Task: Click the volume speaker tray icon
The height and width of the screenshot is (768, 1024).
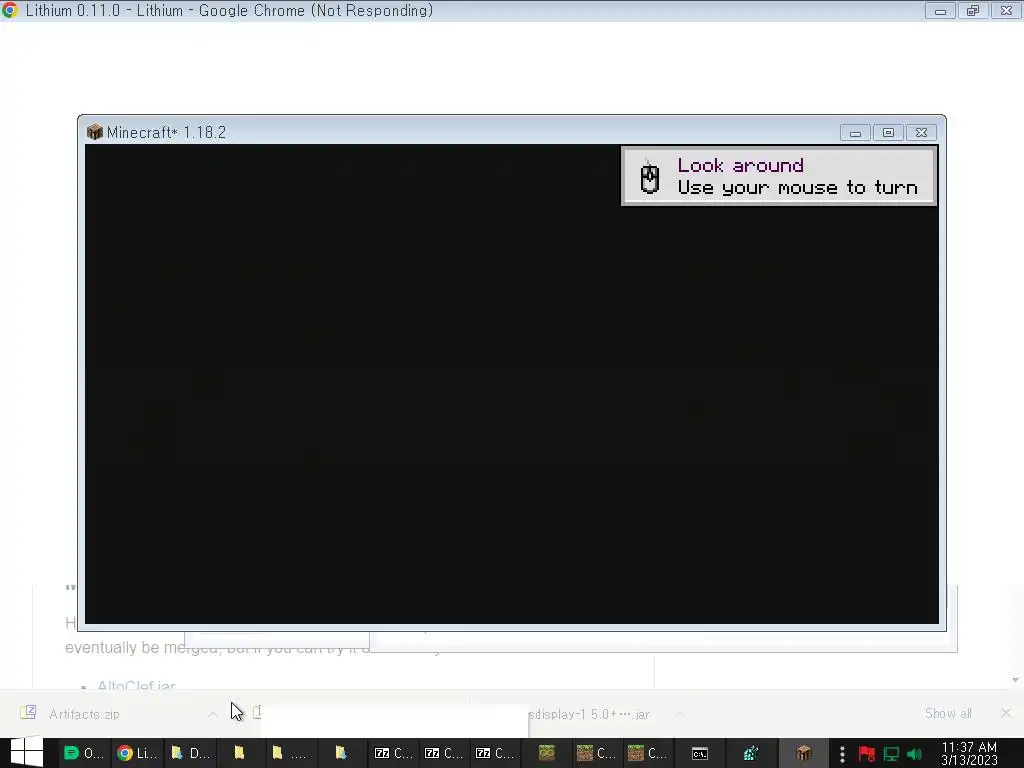Action: [x=914, y=754]
